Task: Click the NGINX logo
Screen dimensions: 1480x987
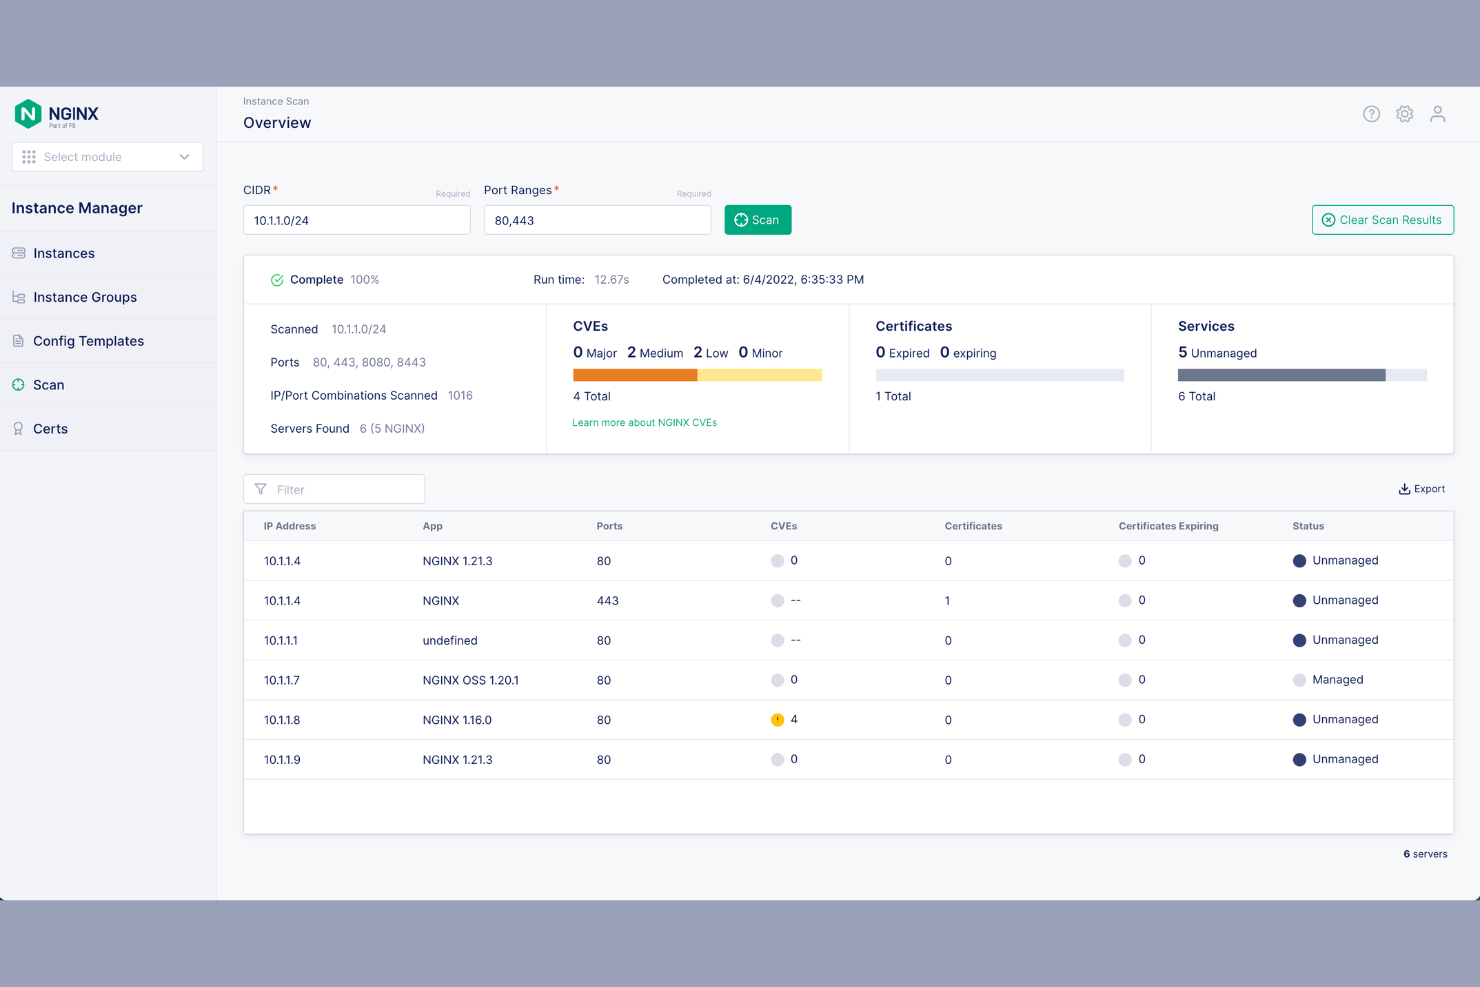Action: click(x=57, y=114)
